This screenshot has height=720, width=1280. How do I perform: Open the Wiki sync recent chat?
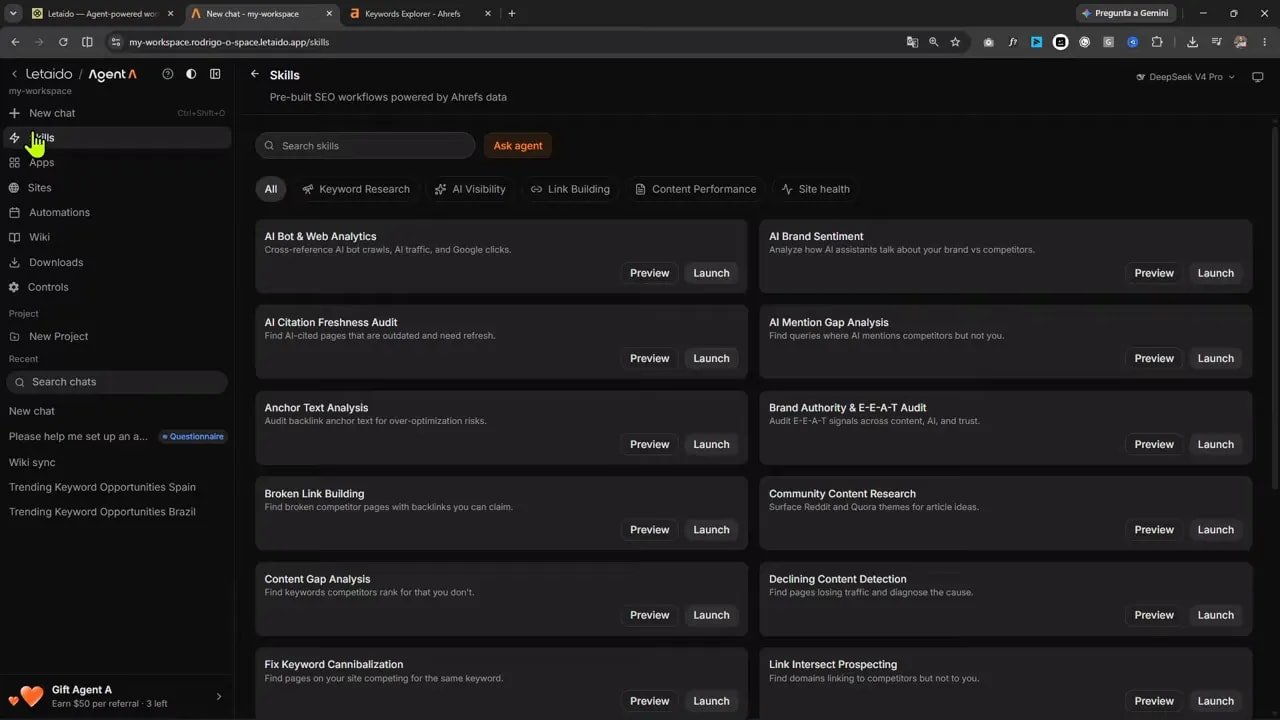point(32,462)
